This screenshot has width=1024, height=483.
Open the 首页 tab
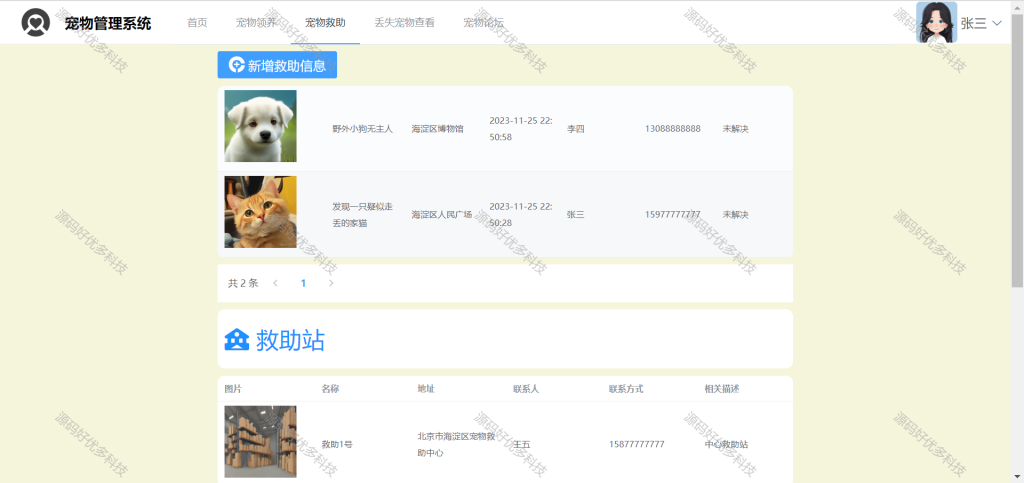tap(197, 22)
